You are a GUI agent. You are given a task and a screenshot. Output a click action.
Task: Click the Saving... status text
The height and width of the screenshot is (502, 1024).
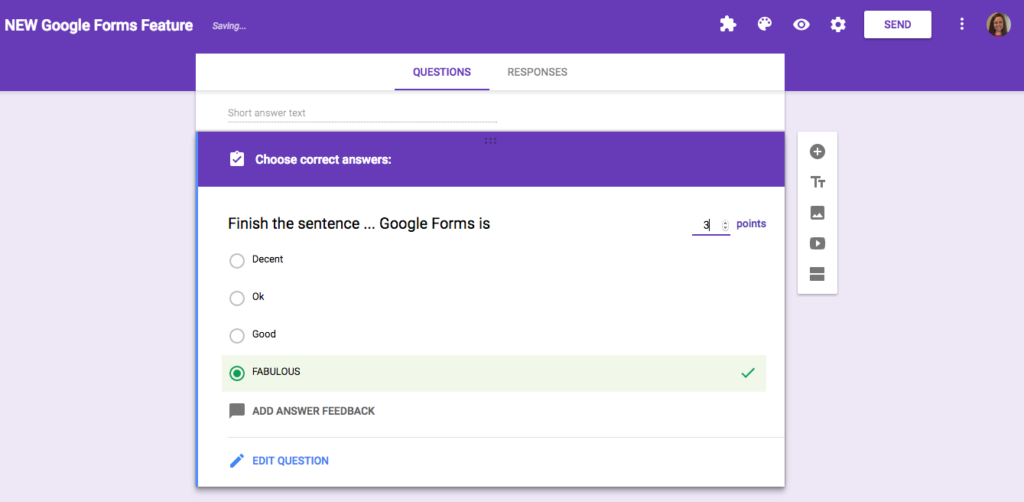229,27
